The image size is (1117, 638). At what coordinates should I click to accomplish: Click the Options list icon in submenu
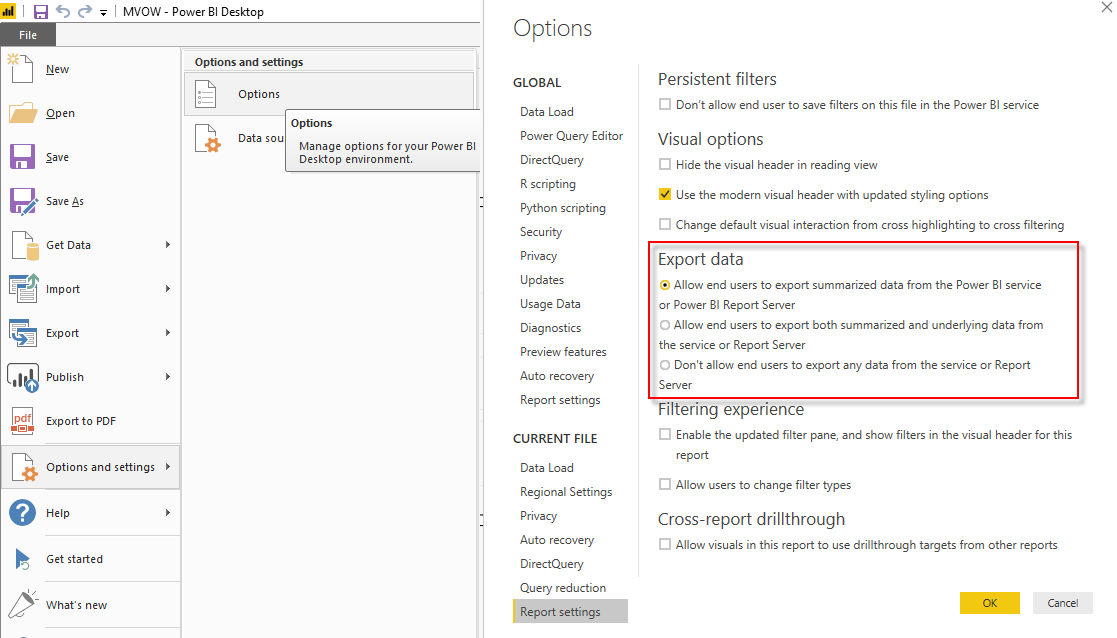click(x=206, y=94)
